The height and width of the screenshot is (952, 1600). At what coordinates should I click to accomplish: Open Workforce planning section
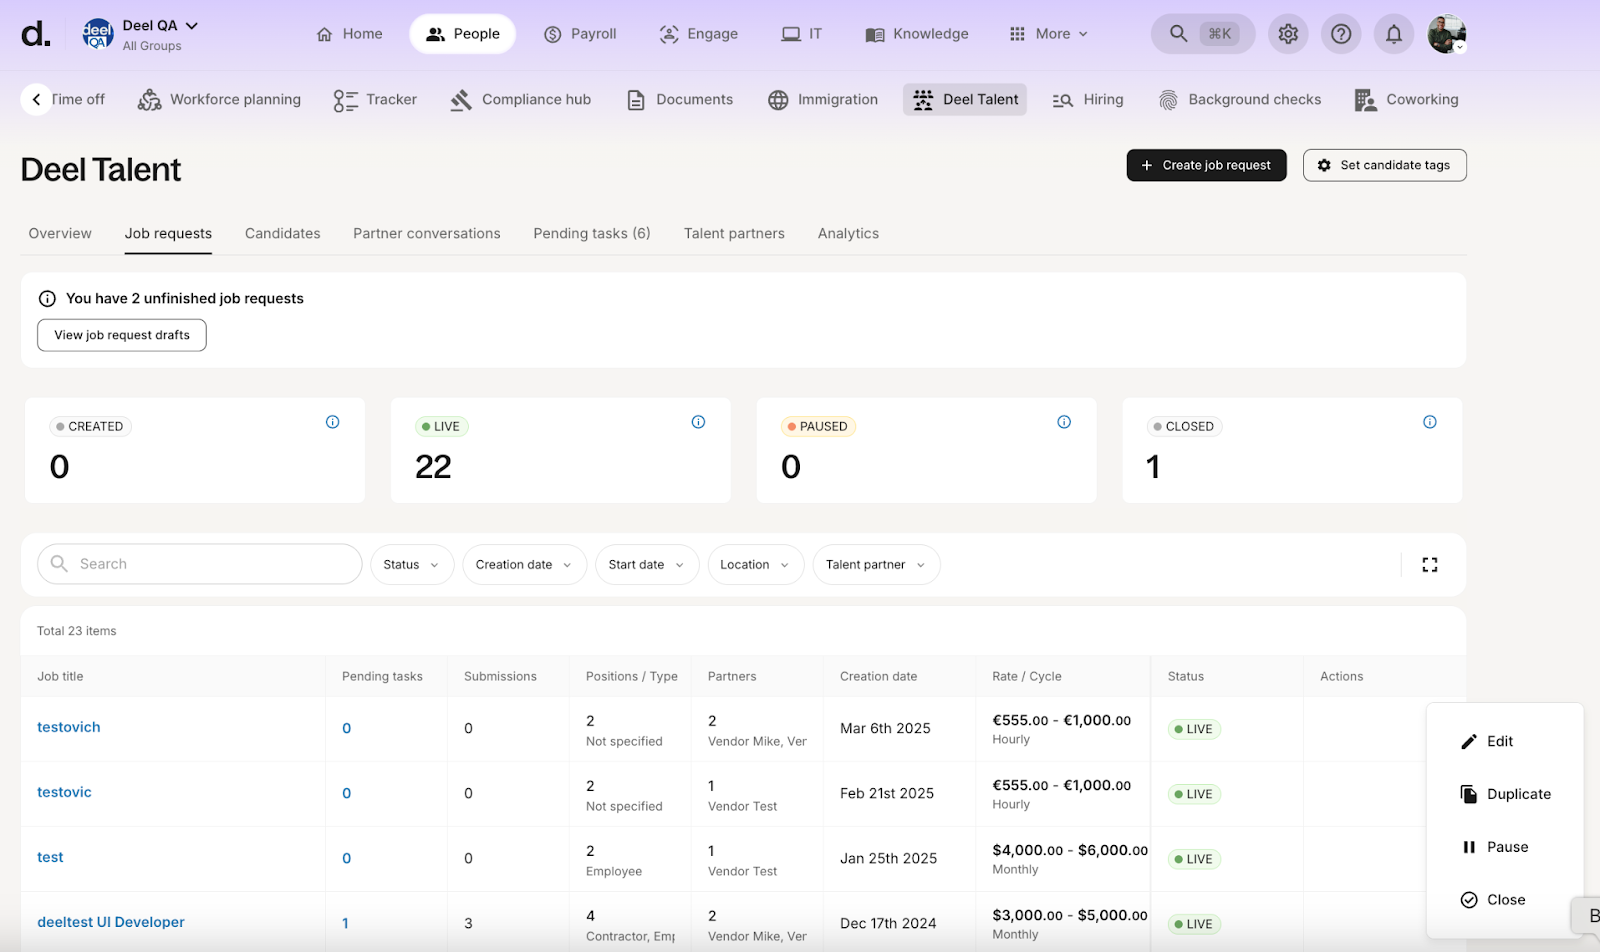[219, 99]
